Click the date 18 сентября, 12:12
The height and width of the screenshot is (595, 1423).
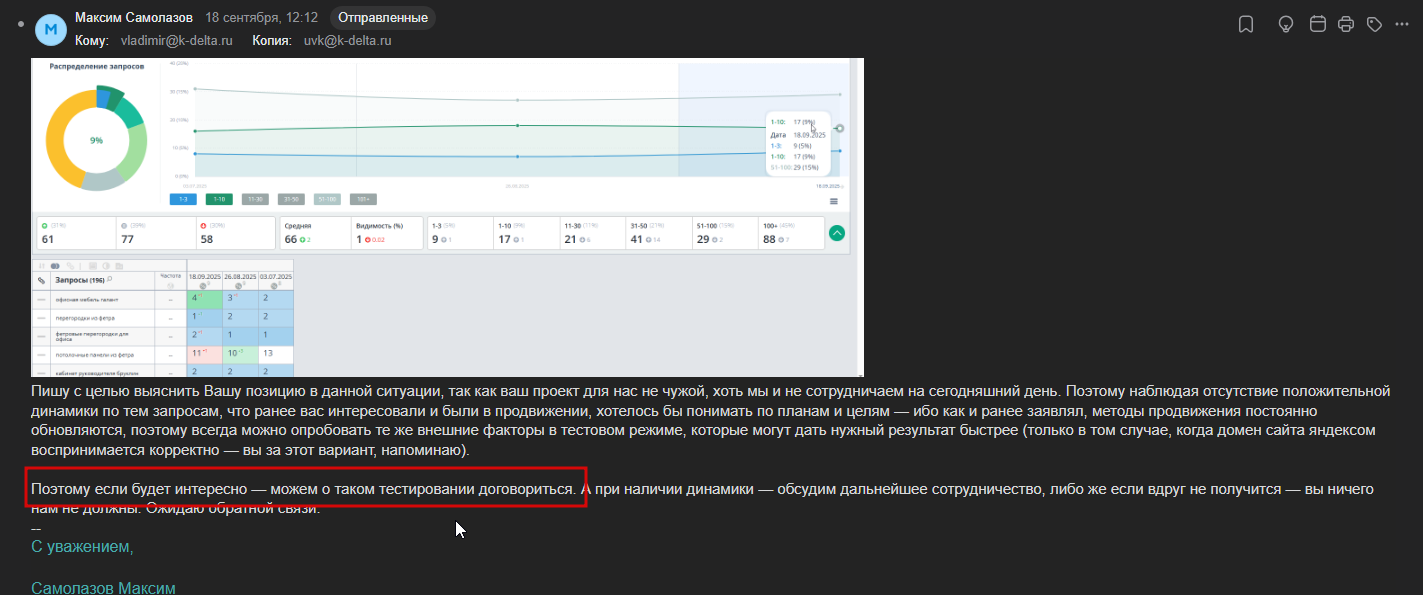coord(261,18)
